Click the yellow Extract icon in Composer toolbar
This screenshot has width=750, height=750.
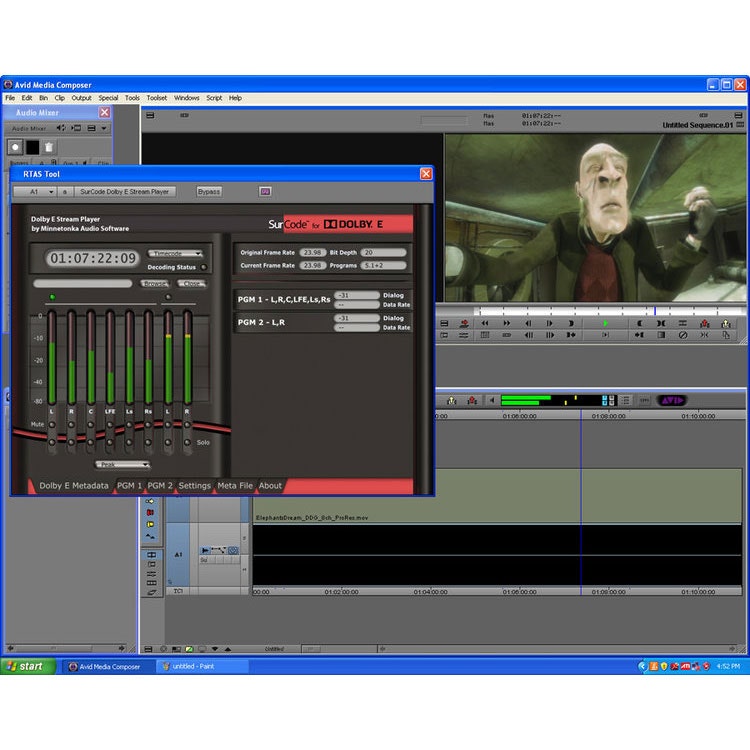click(x=726, y=324)
